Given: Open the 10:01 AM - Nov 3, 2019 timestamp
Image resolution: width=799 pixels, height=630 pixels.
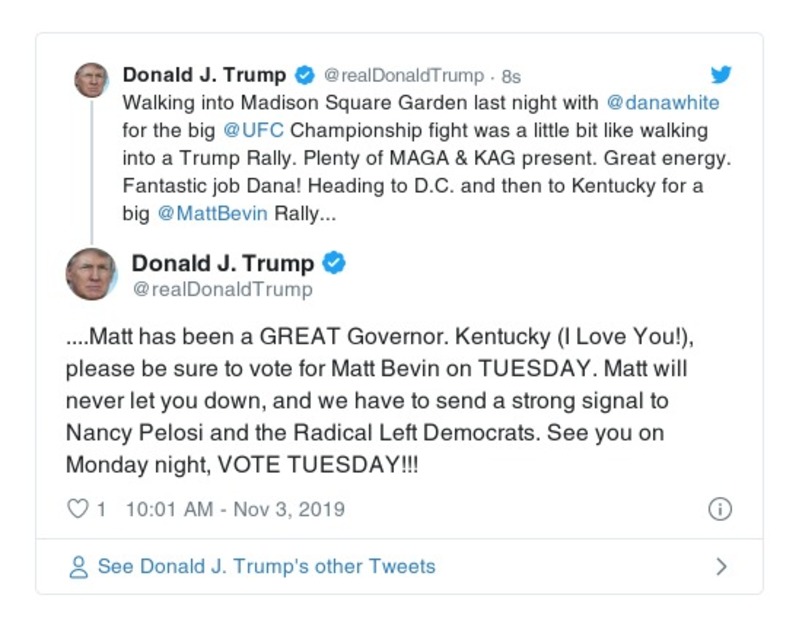Looking at the screenshot, I should 235,509.
